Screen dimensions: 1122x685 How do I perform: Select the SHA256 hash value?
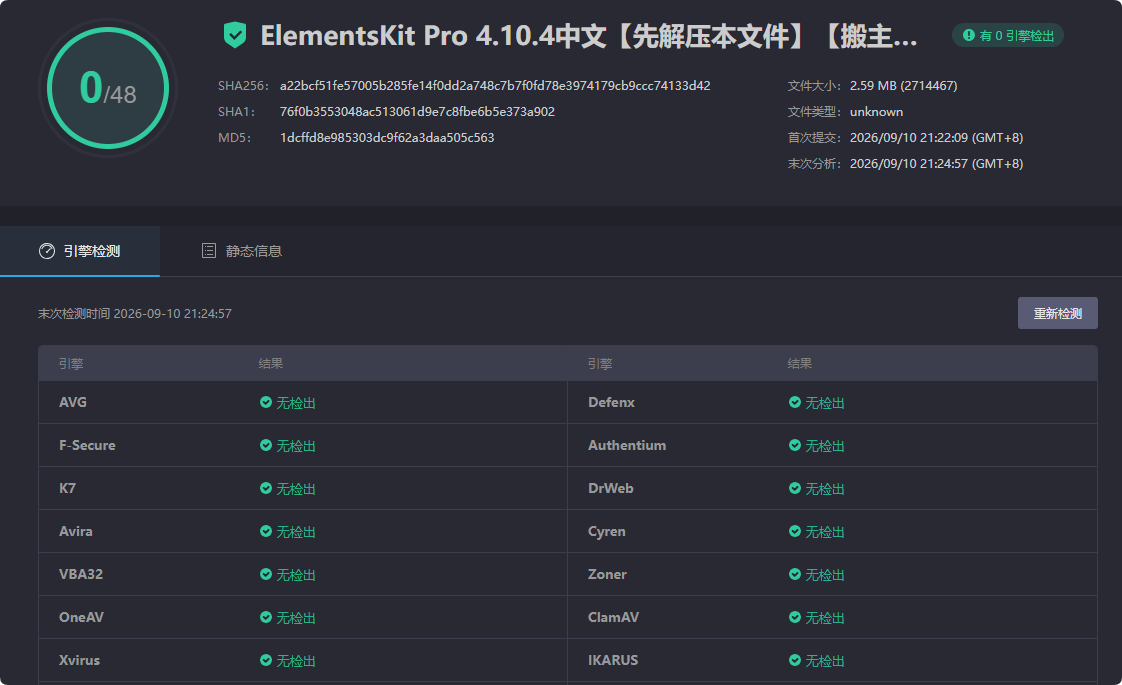coord(495,86)
